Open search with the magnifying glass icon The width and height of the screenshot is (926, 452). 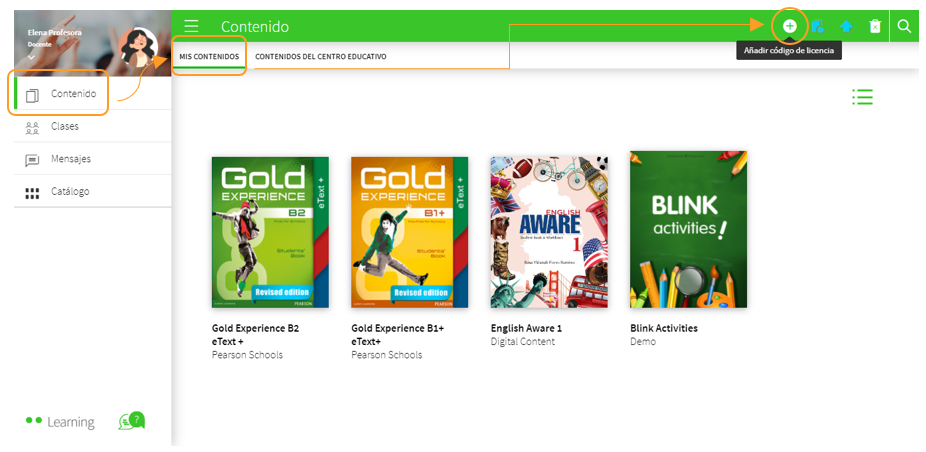click(x=904, y=26)
